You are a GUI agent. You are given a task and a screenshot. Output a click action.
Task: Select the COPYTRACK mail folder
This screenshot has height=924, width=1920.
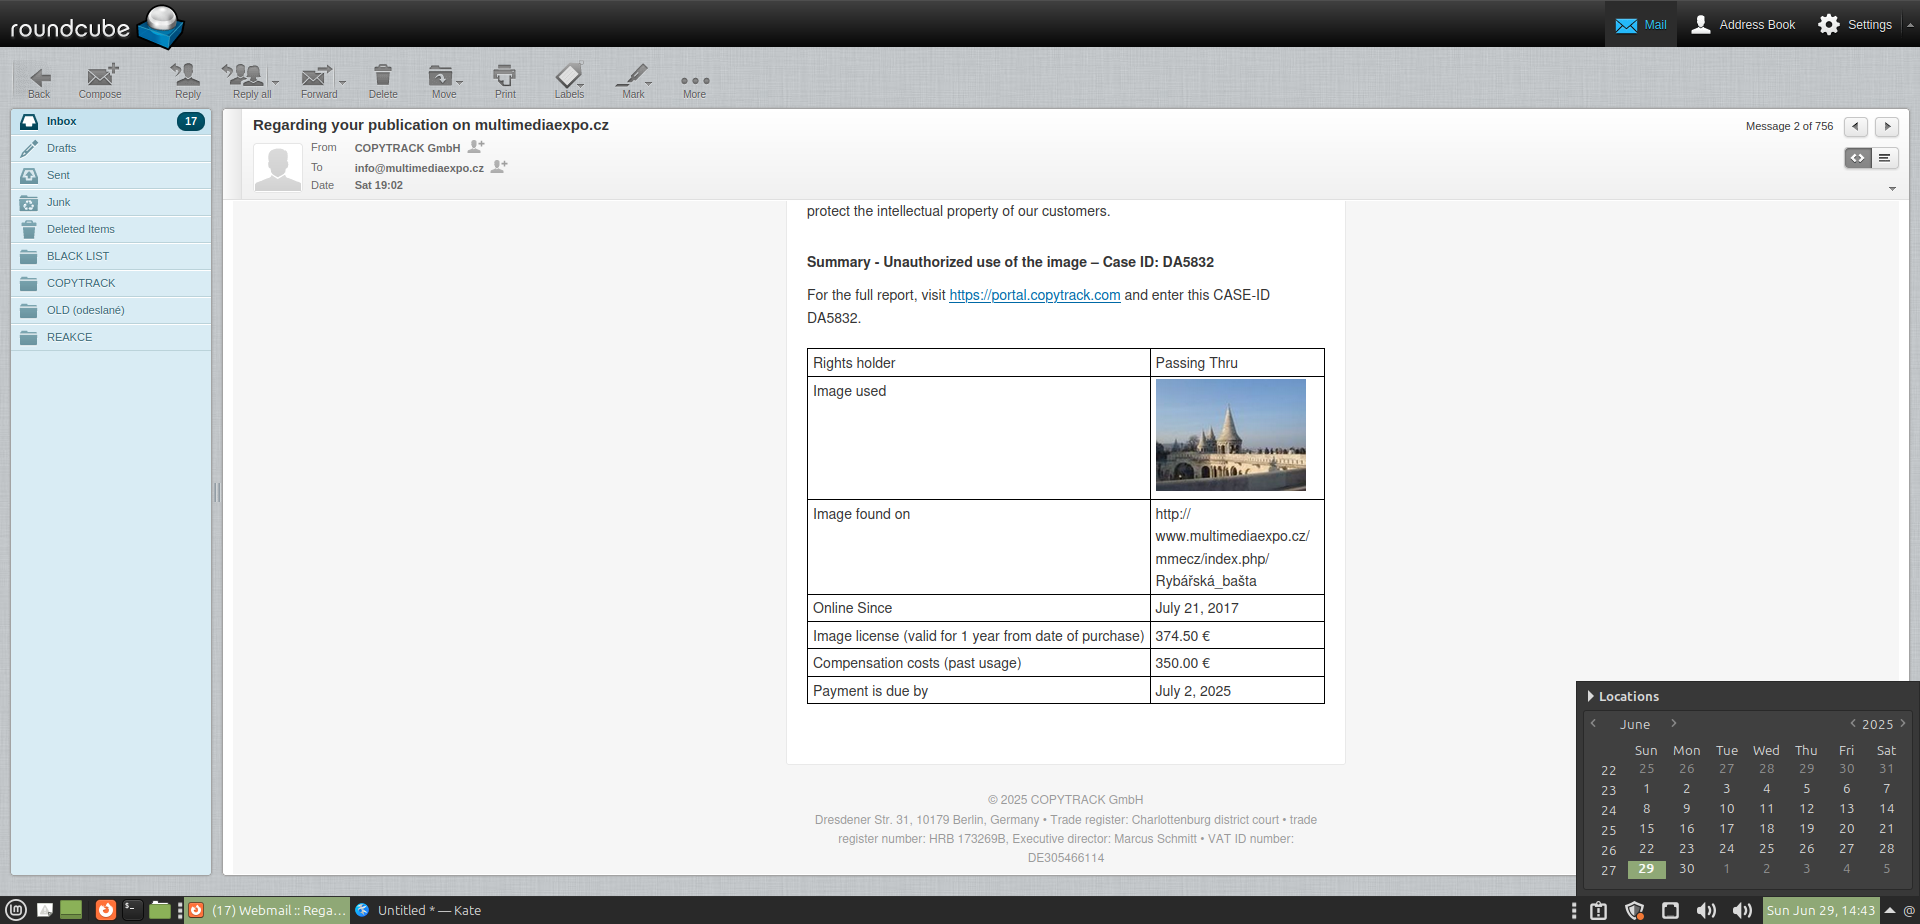[x=81, y=283]
